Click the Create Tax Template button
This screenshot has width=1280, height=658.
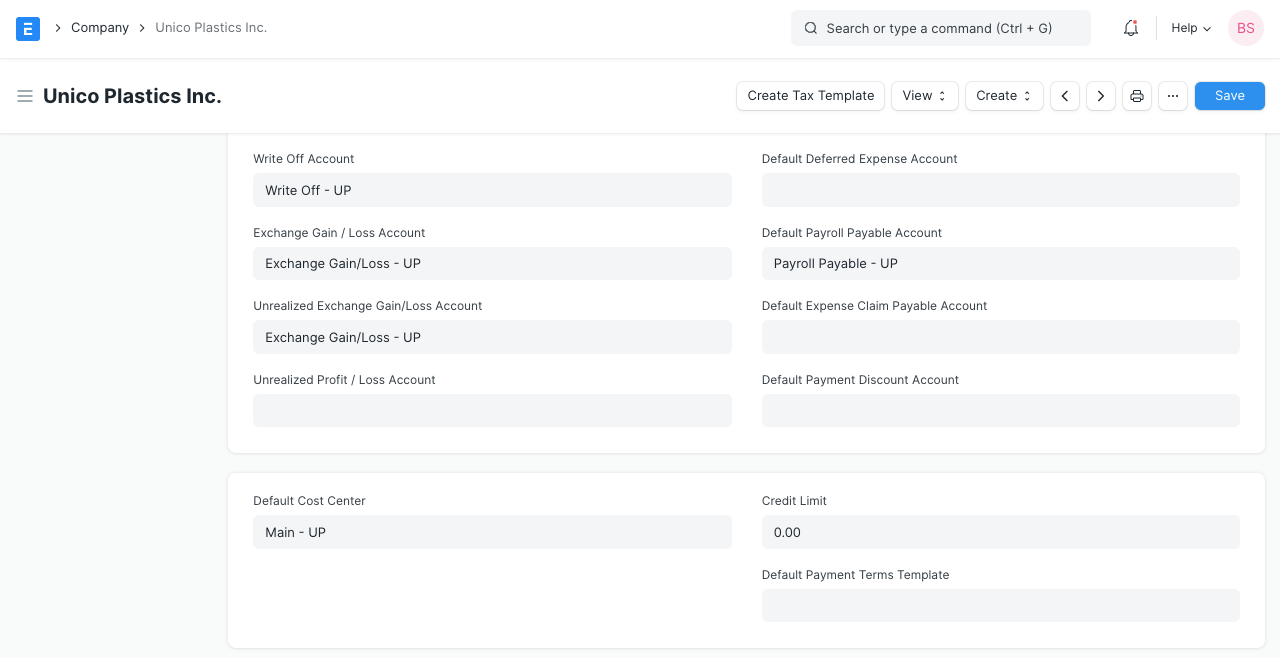point(811,96)
